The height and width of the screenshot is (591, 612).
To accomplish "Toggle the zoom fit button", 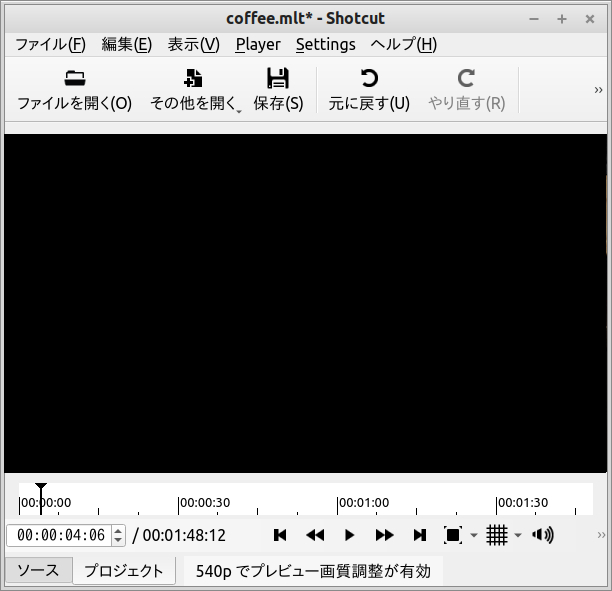I will tap(453, 536).
